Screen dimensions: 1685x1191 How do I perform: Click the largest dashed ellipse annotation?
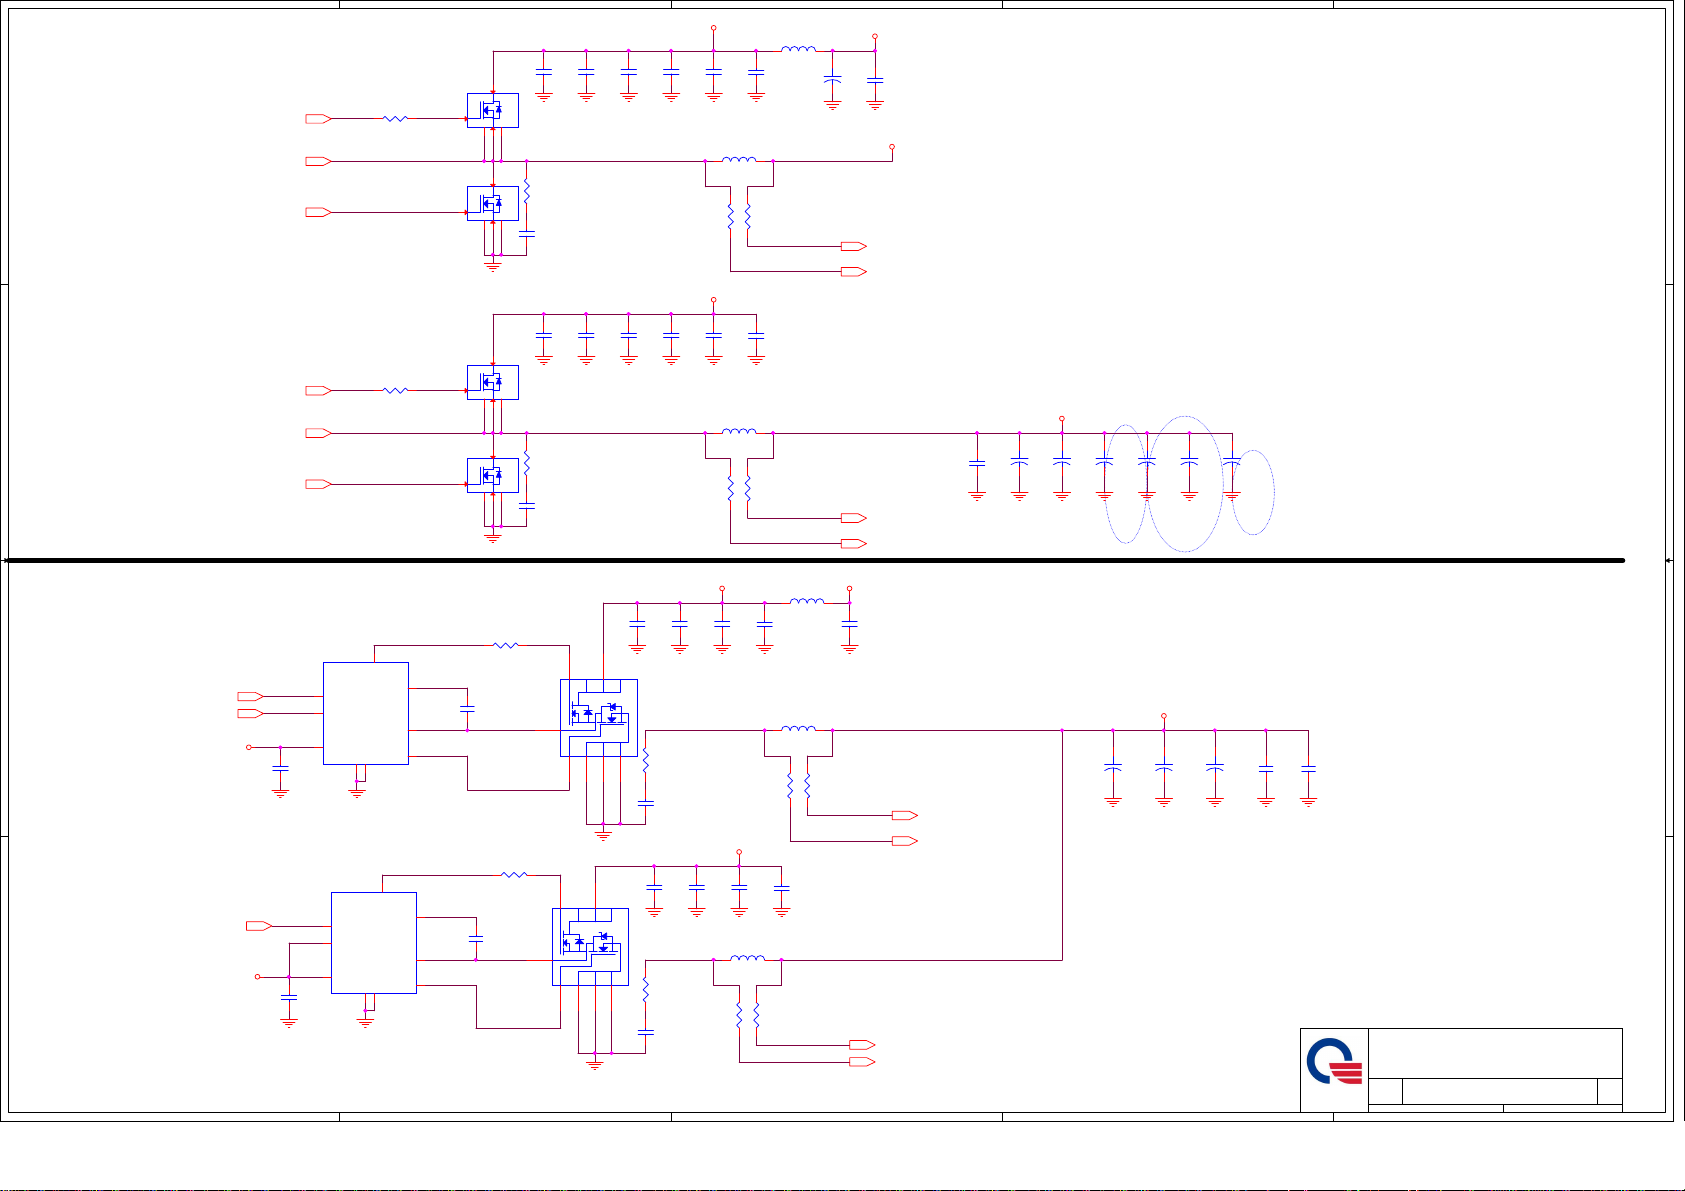tap(1184, 483)
